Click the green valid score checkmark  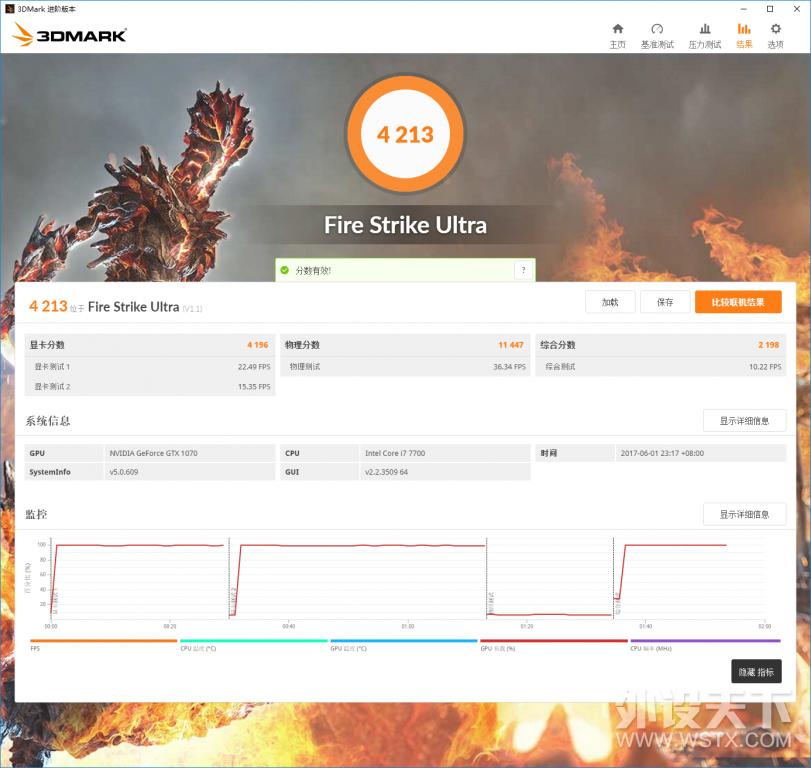(284, 270)
